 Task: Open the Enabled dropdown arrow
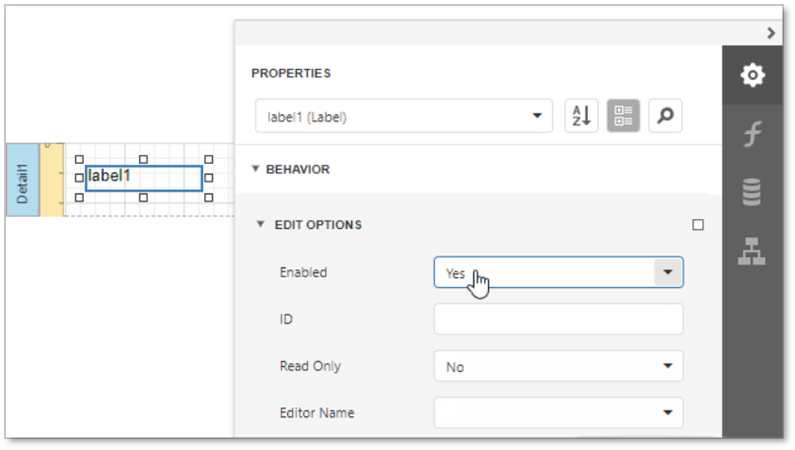point(667,272)
